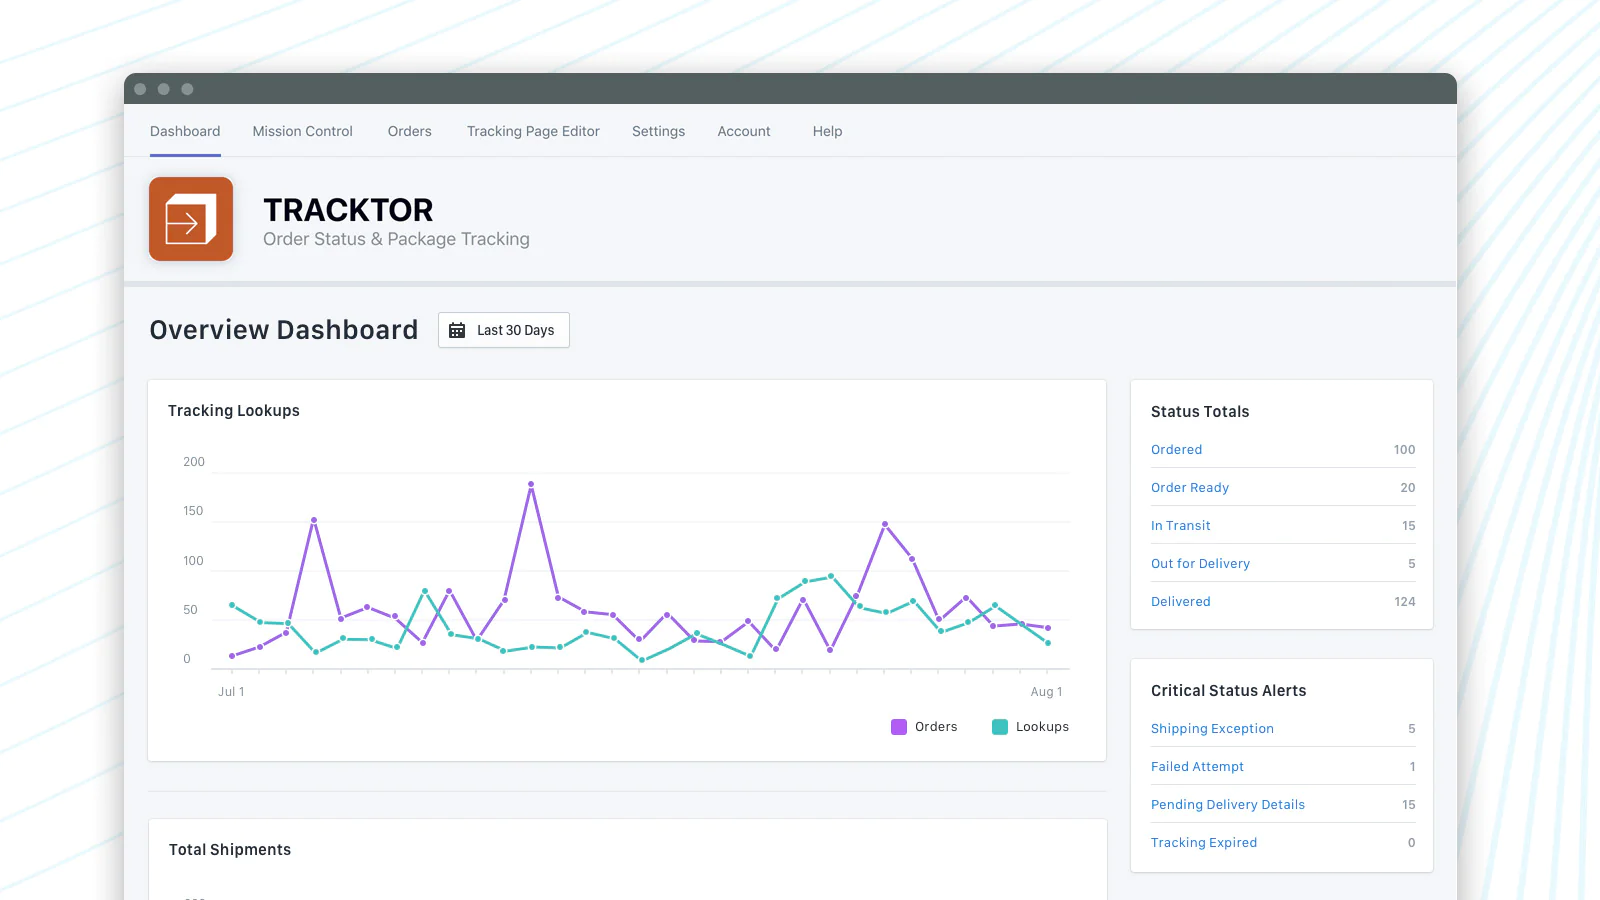Open the Last 30 Days date range dropdown
The height and width of the screenshot is (900, 1600).
pyautogui.click(x=504, y=330)
